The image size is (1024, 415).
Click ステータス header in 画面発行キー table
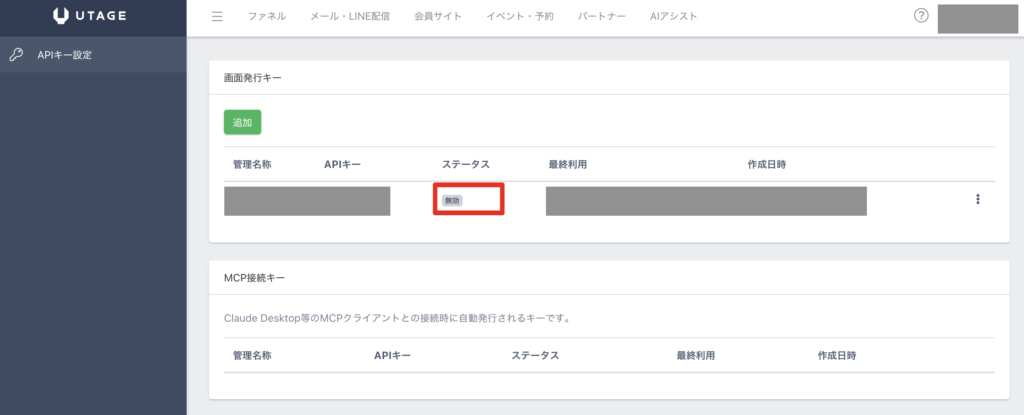point(465,163)
